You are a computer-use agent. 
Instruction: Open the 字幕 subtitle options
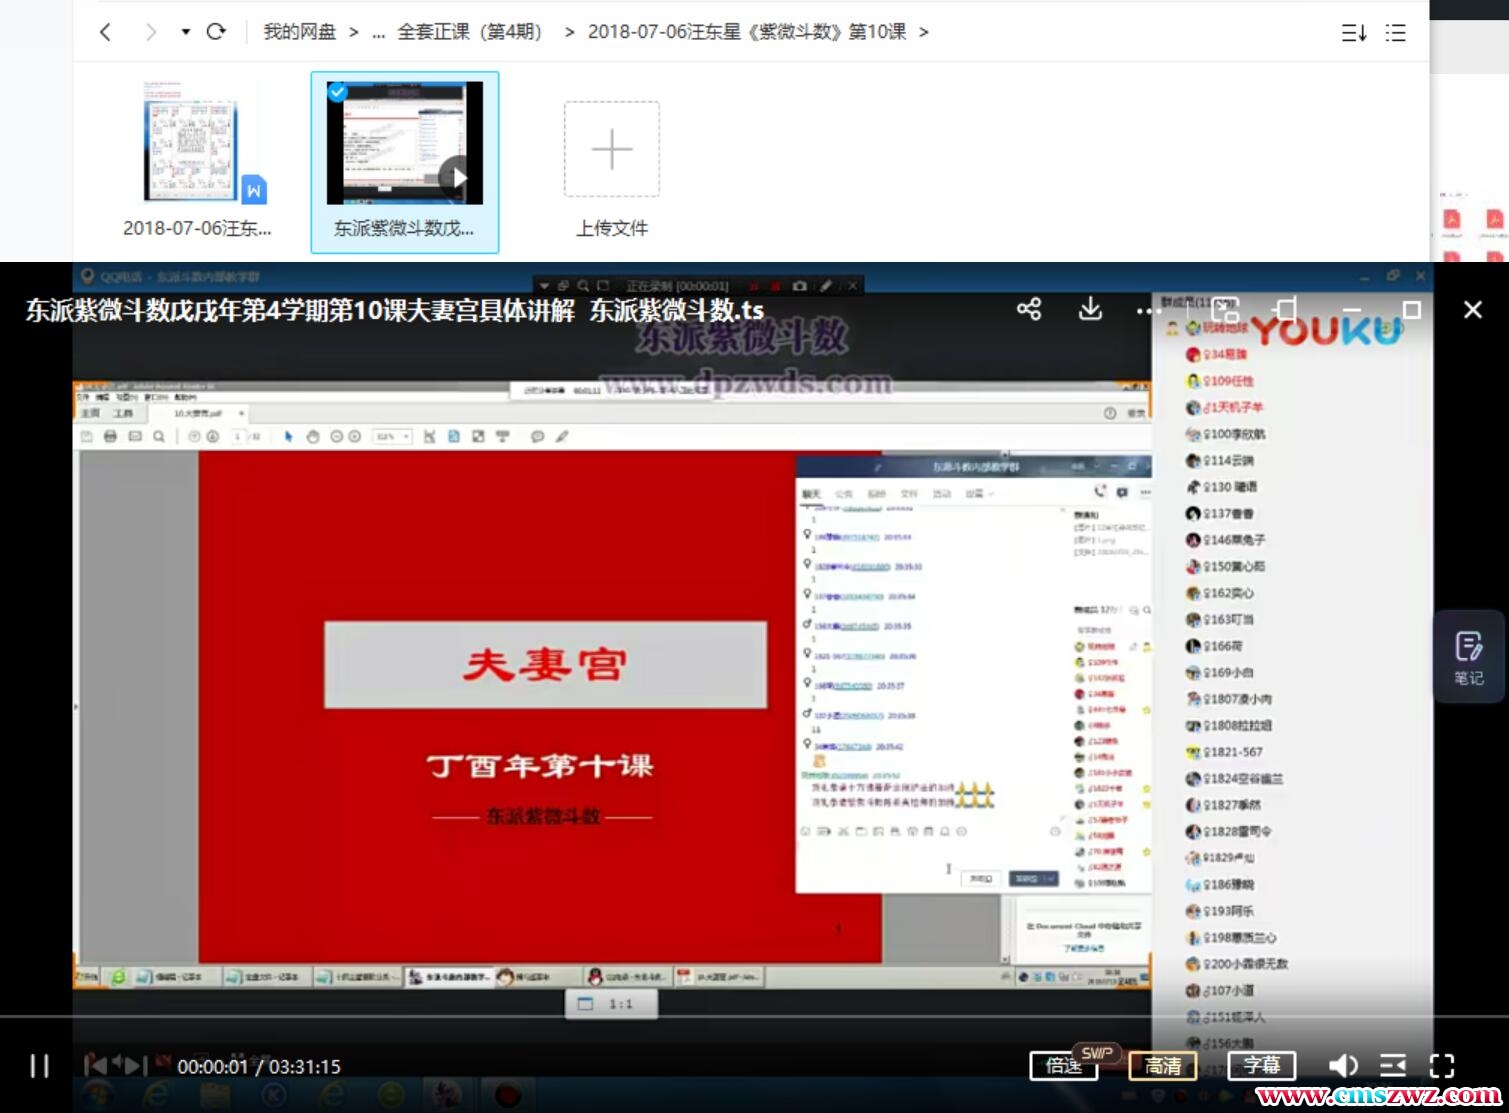pos(1261,1066)
